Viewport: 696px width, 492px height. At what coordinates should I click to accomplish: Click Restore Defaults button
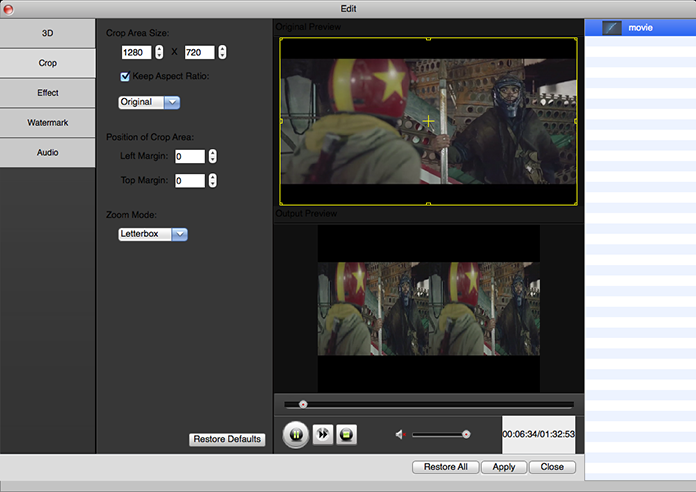[227, 439]
